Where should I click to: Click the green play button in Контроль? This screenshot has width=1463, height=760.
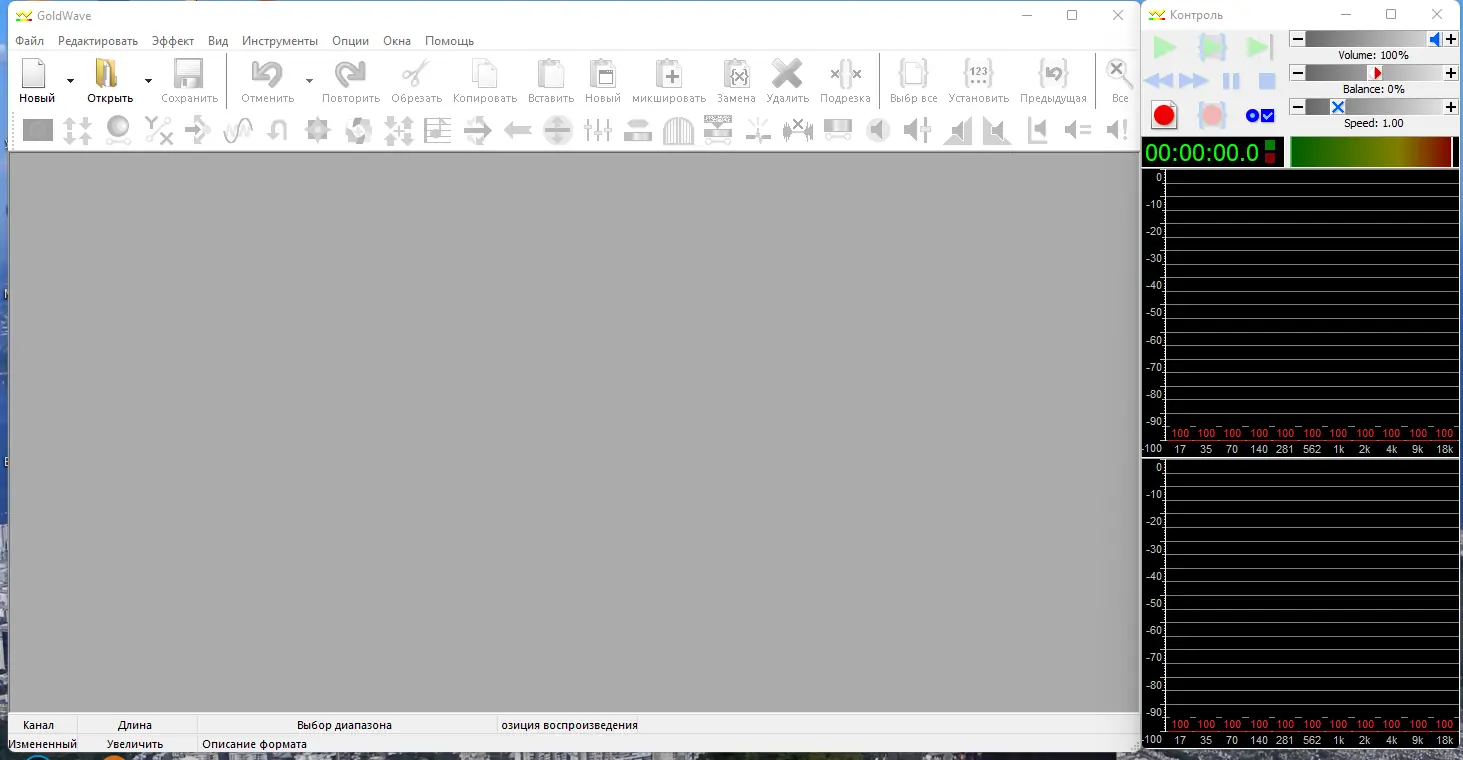pyautogui.click(x=1163, y=47)
